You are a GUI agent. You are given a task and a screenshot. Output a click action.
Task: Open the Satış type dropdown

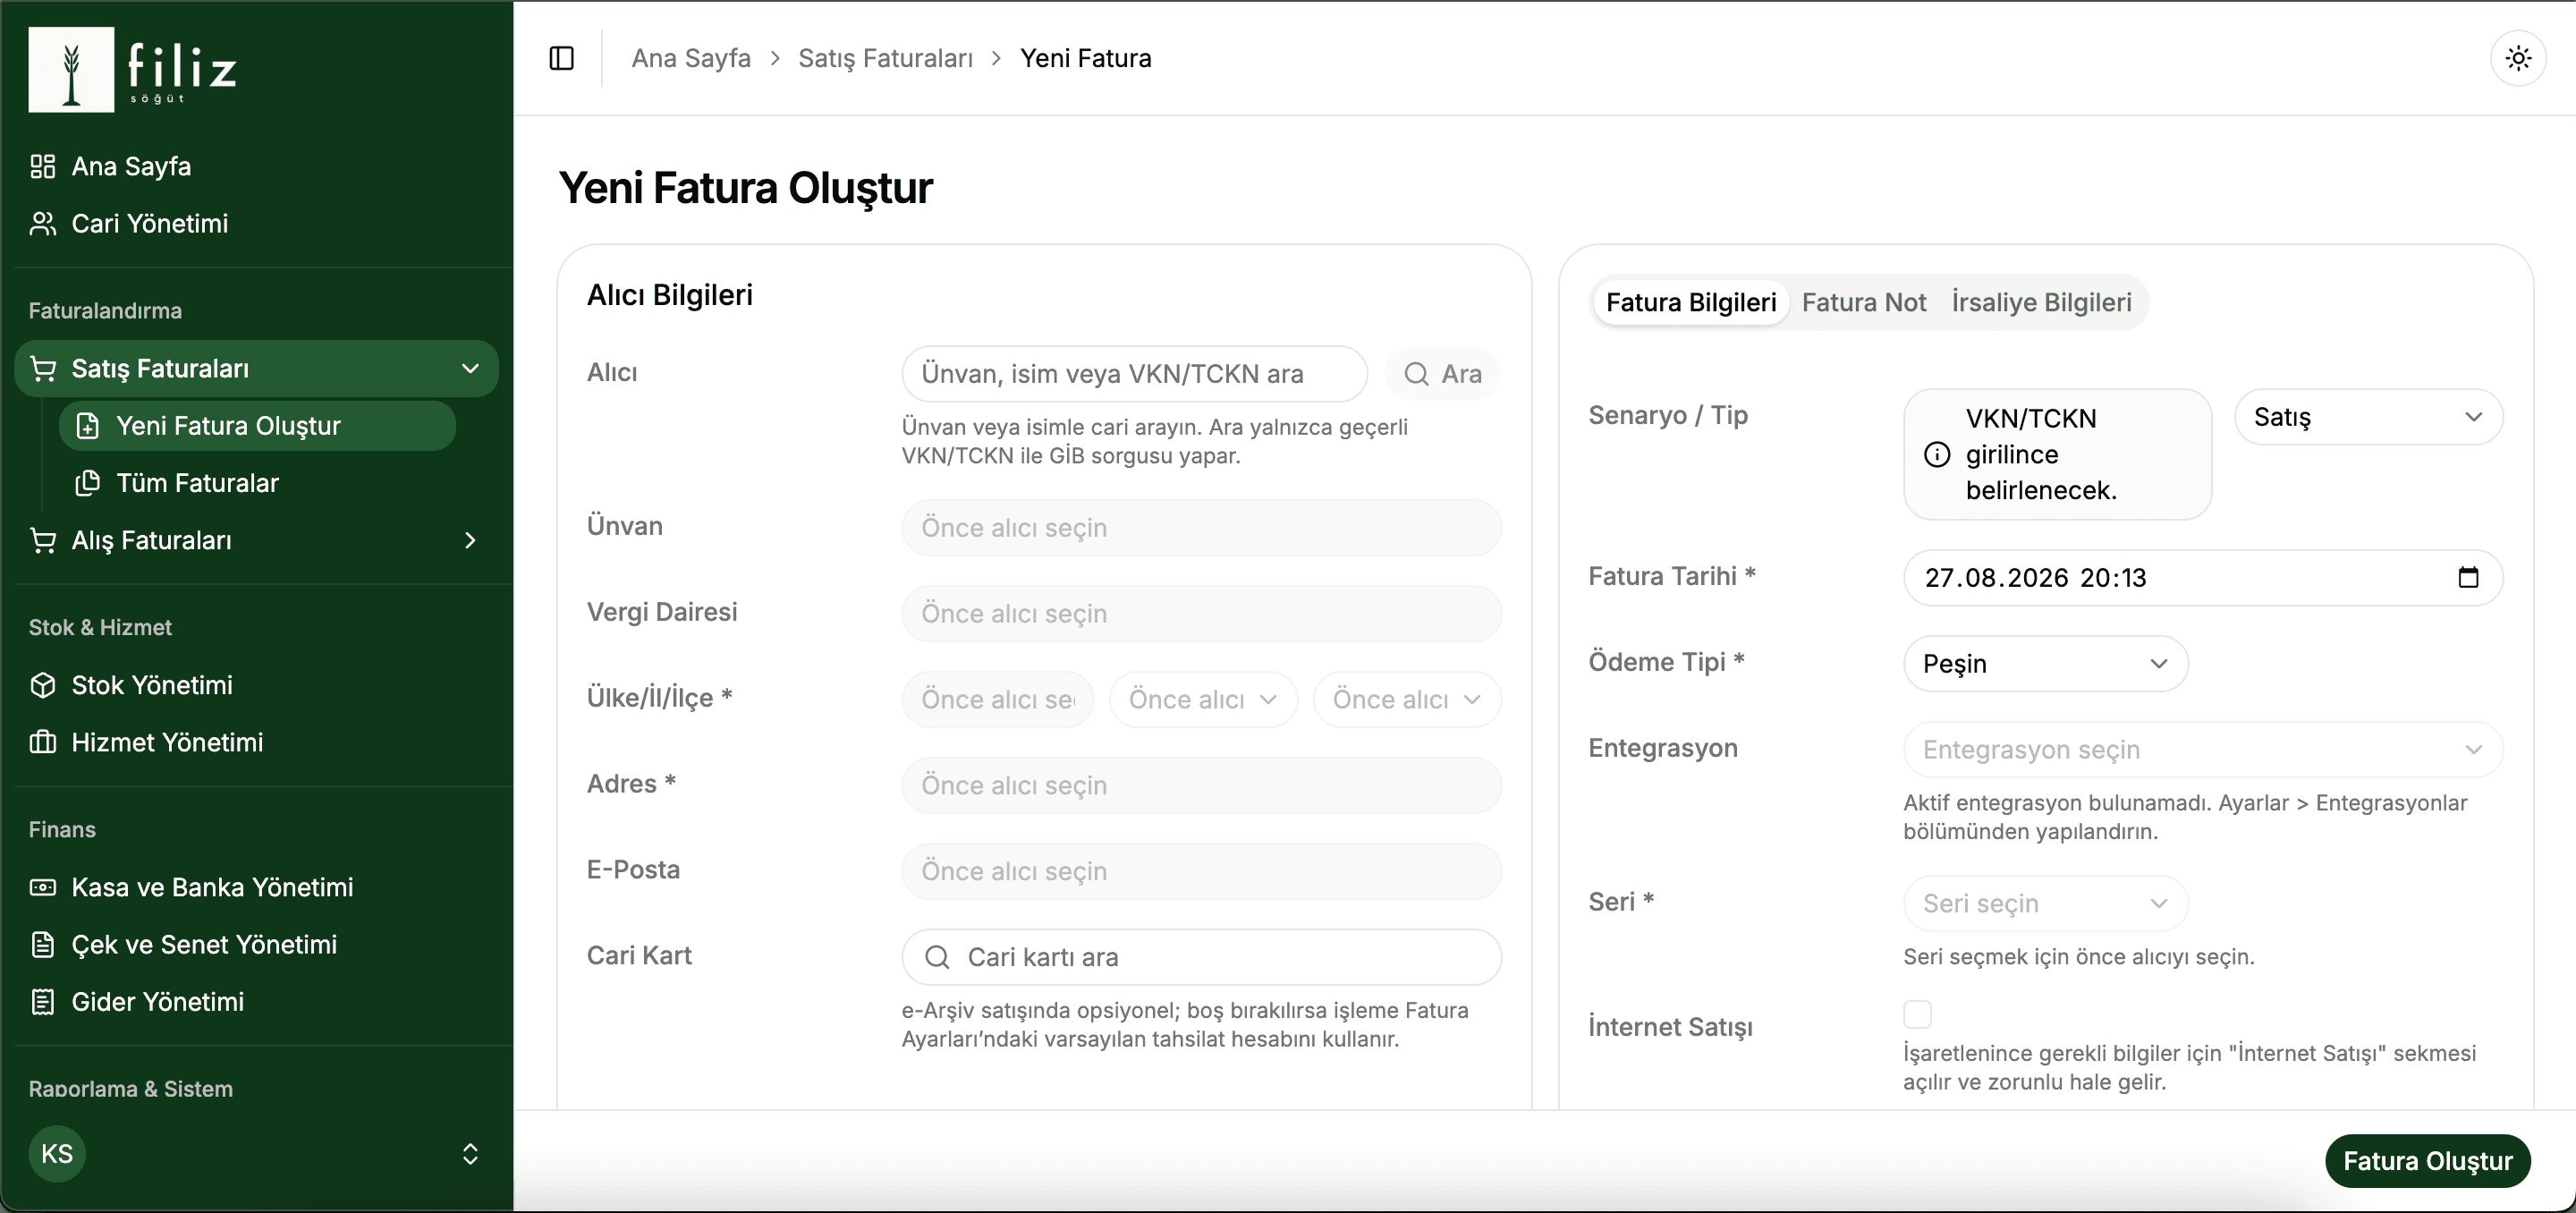coord(2368,417)
